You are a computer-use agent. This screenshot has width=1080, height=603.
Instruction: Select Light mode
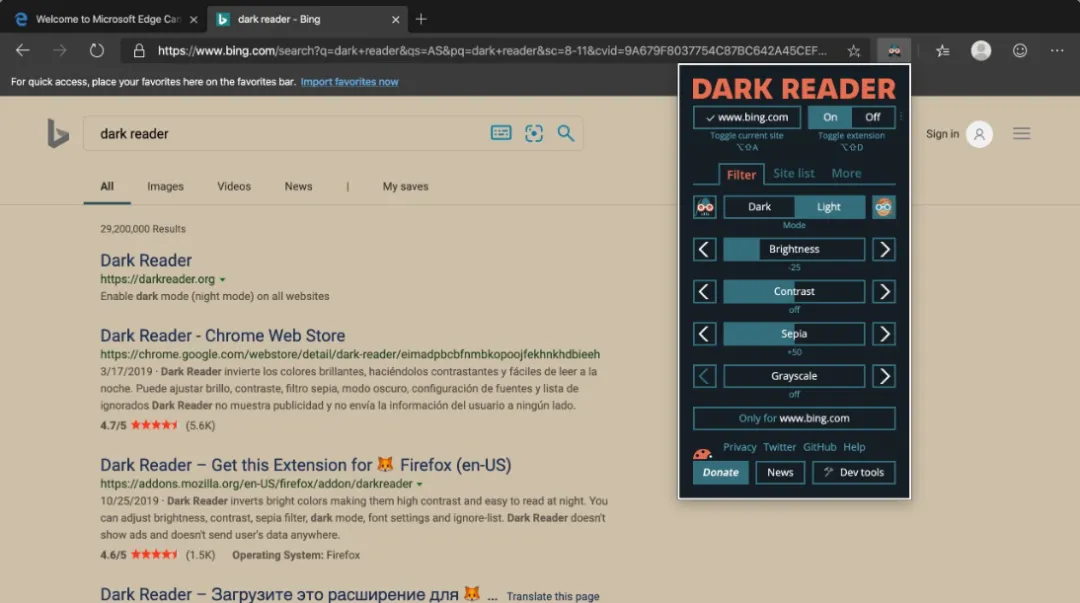(x=829, y=207)
